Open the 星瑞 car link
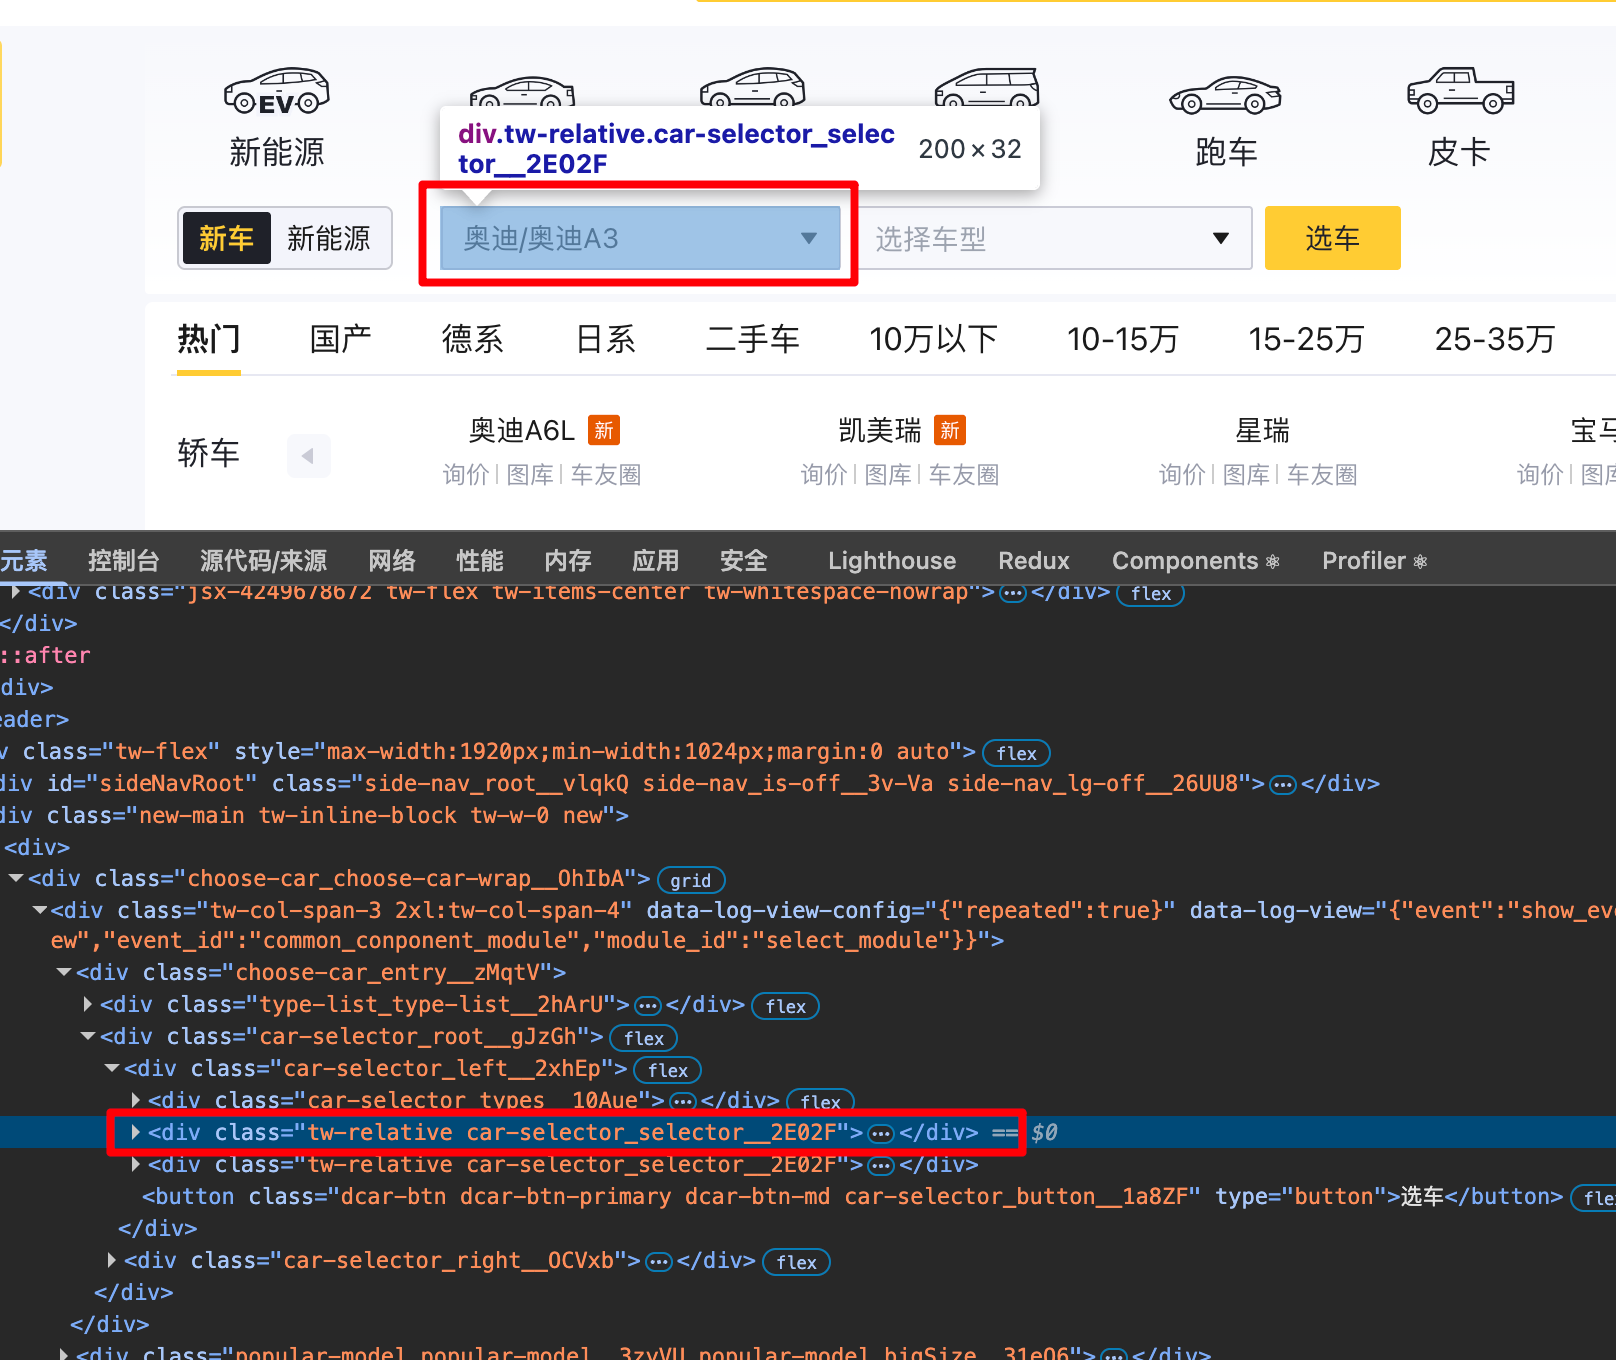The height and width of the screenshot is (1360, 1616). (x=1263, y=431)
